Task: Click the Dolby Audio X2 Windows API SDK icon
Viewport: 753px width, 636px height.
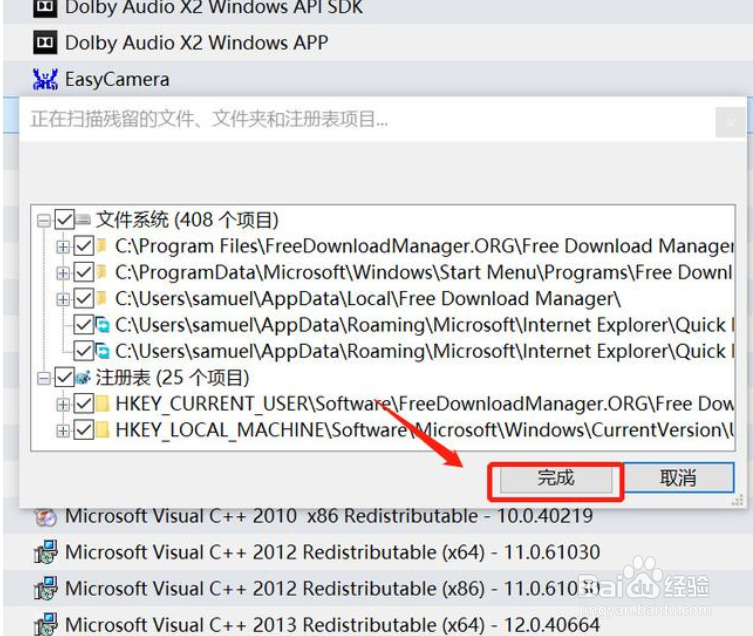Action: click(x=45, y=8)
